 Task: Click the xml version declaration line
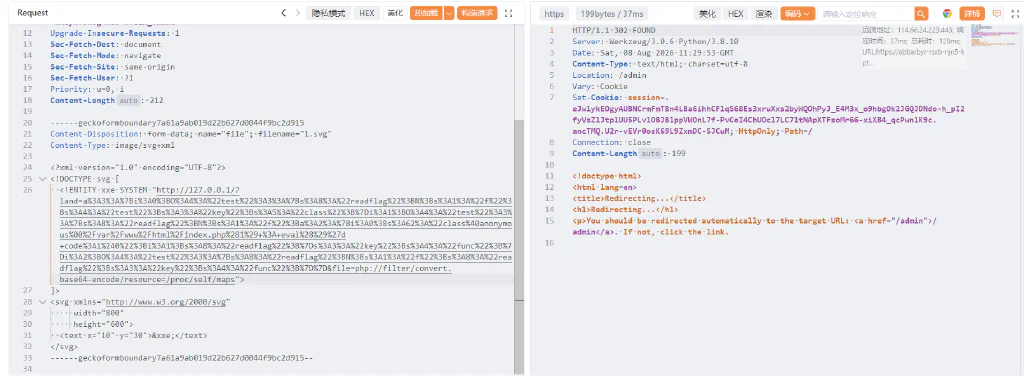(137, 168)
